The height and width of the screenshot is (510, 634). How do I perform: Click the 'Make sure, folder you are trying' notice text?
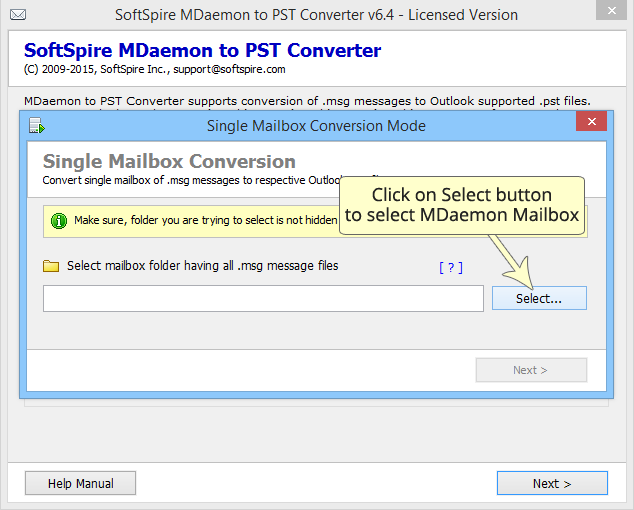click(205, 220)
